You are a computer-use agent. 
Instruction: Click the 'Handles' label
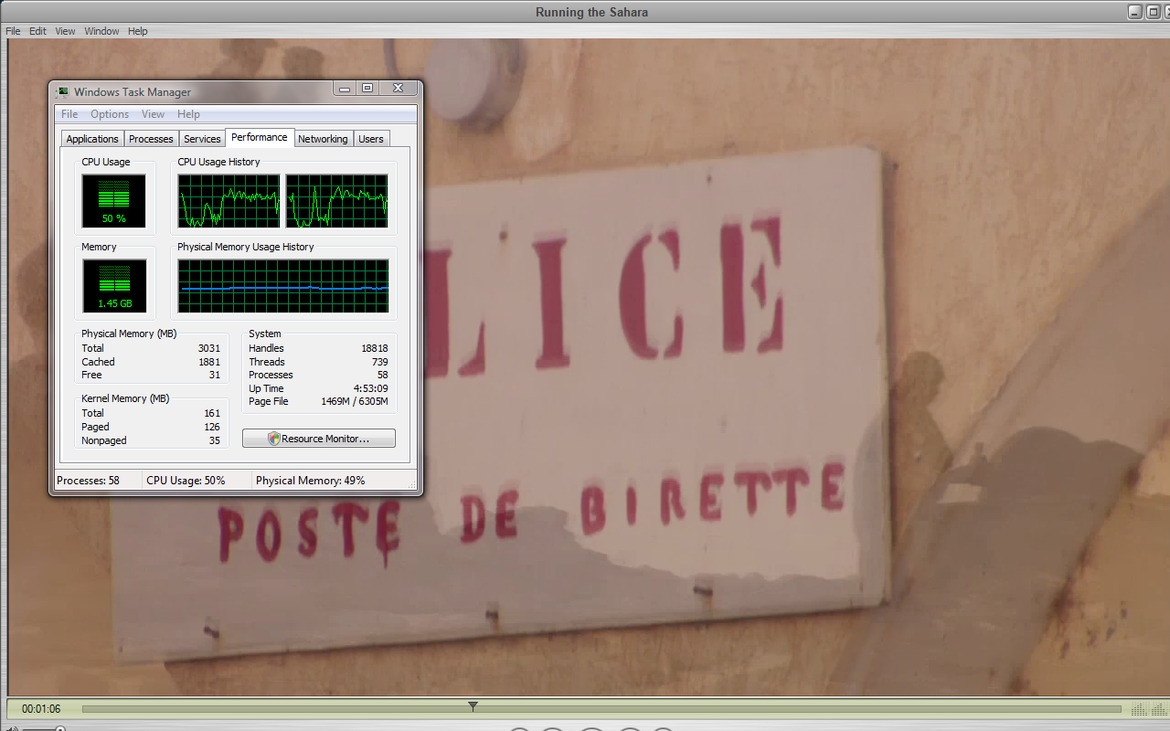[266, 348]
